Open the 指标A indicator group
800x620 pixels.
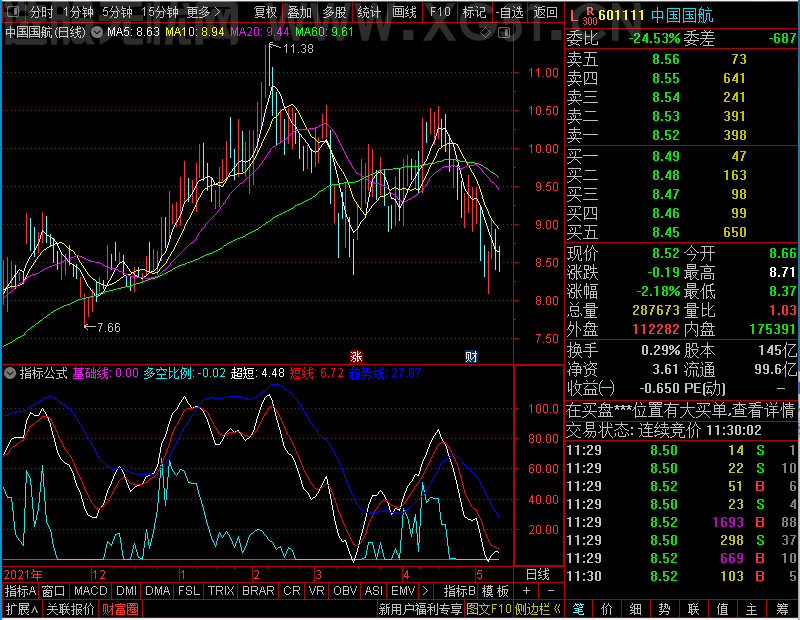click(x=20, y=591)
